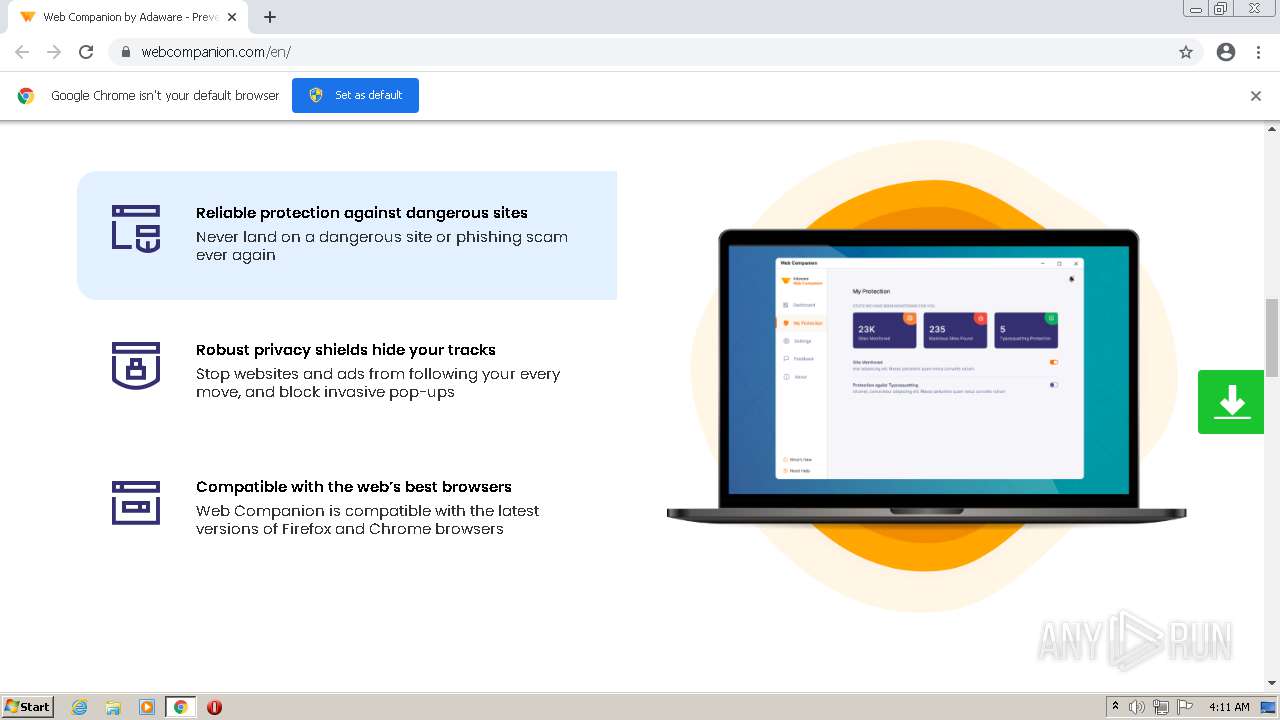Open the Chrome profile avatar menu

[1226, 52]
